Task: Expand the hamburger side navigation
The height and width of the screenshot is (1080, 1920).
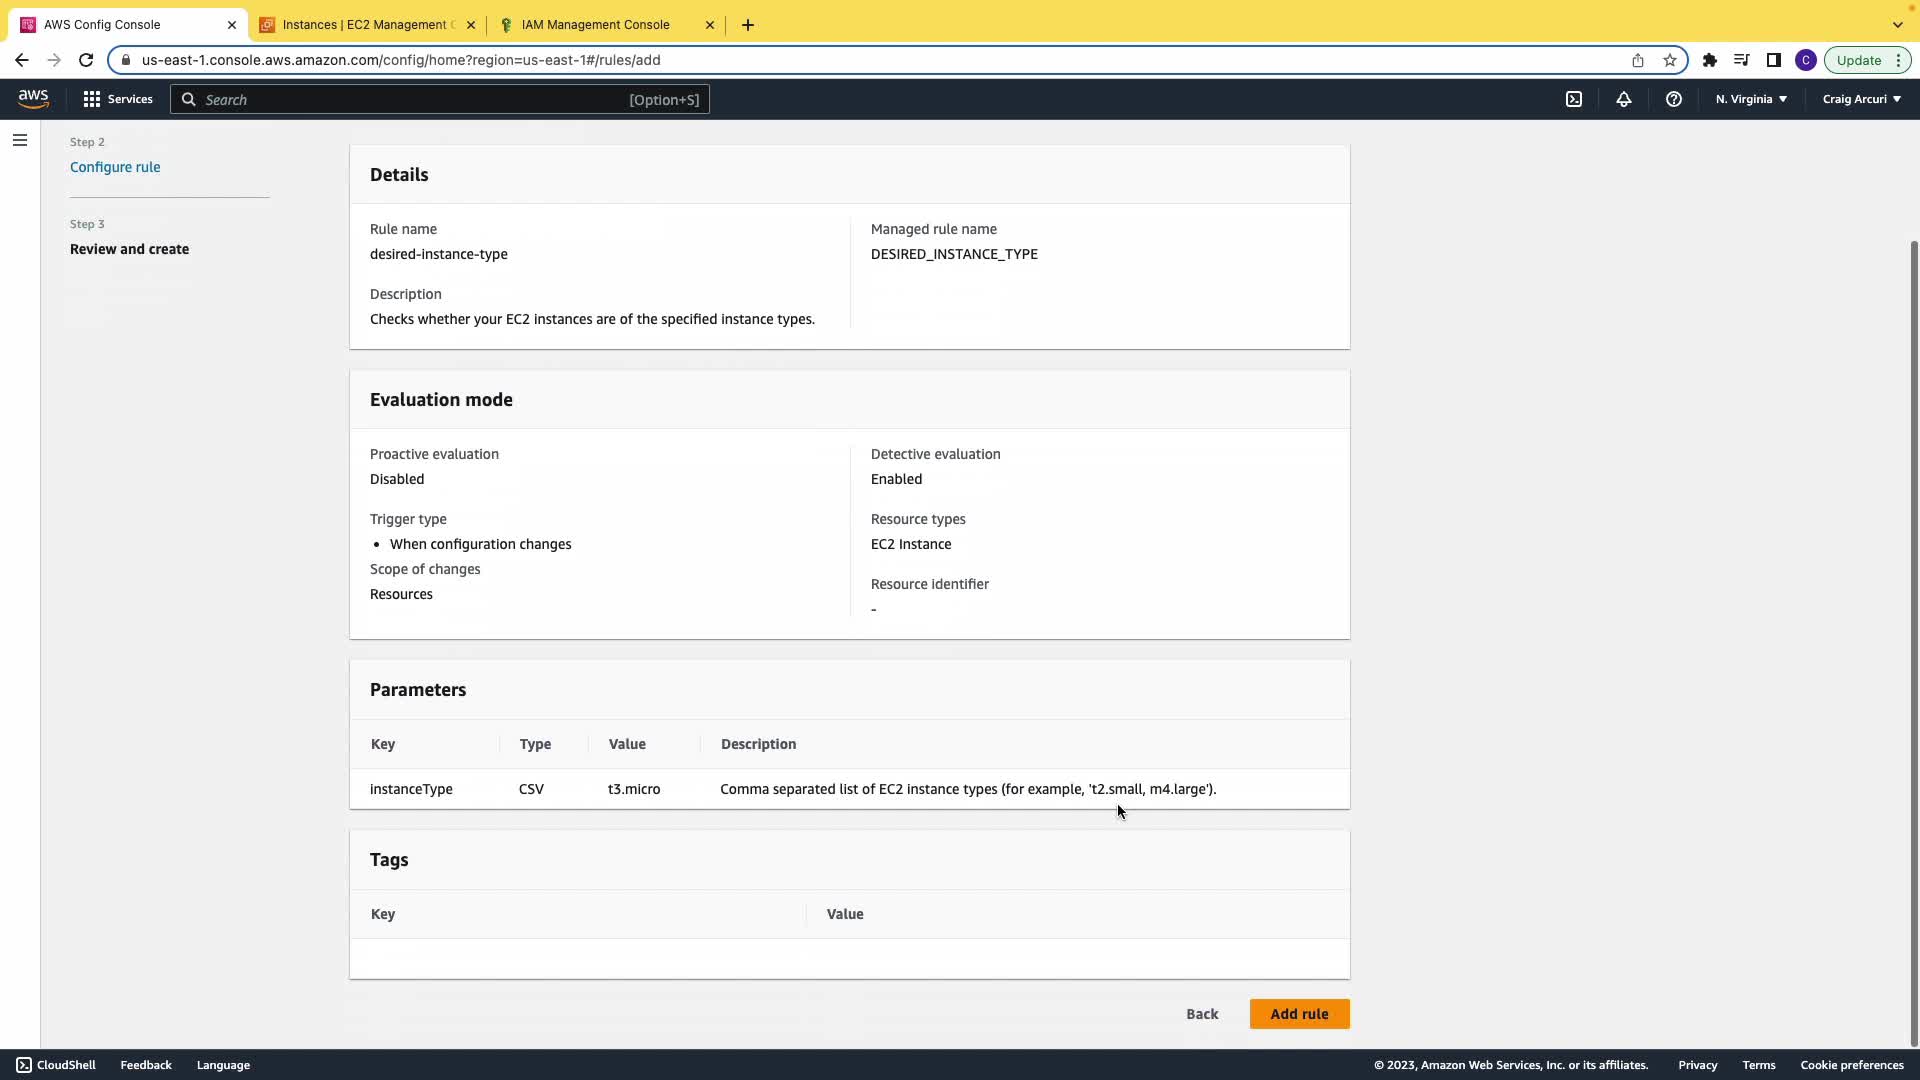Action: point(20,140)
